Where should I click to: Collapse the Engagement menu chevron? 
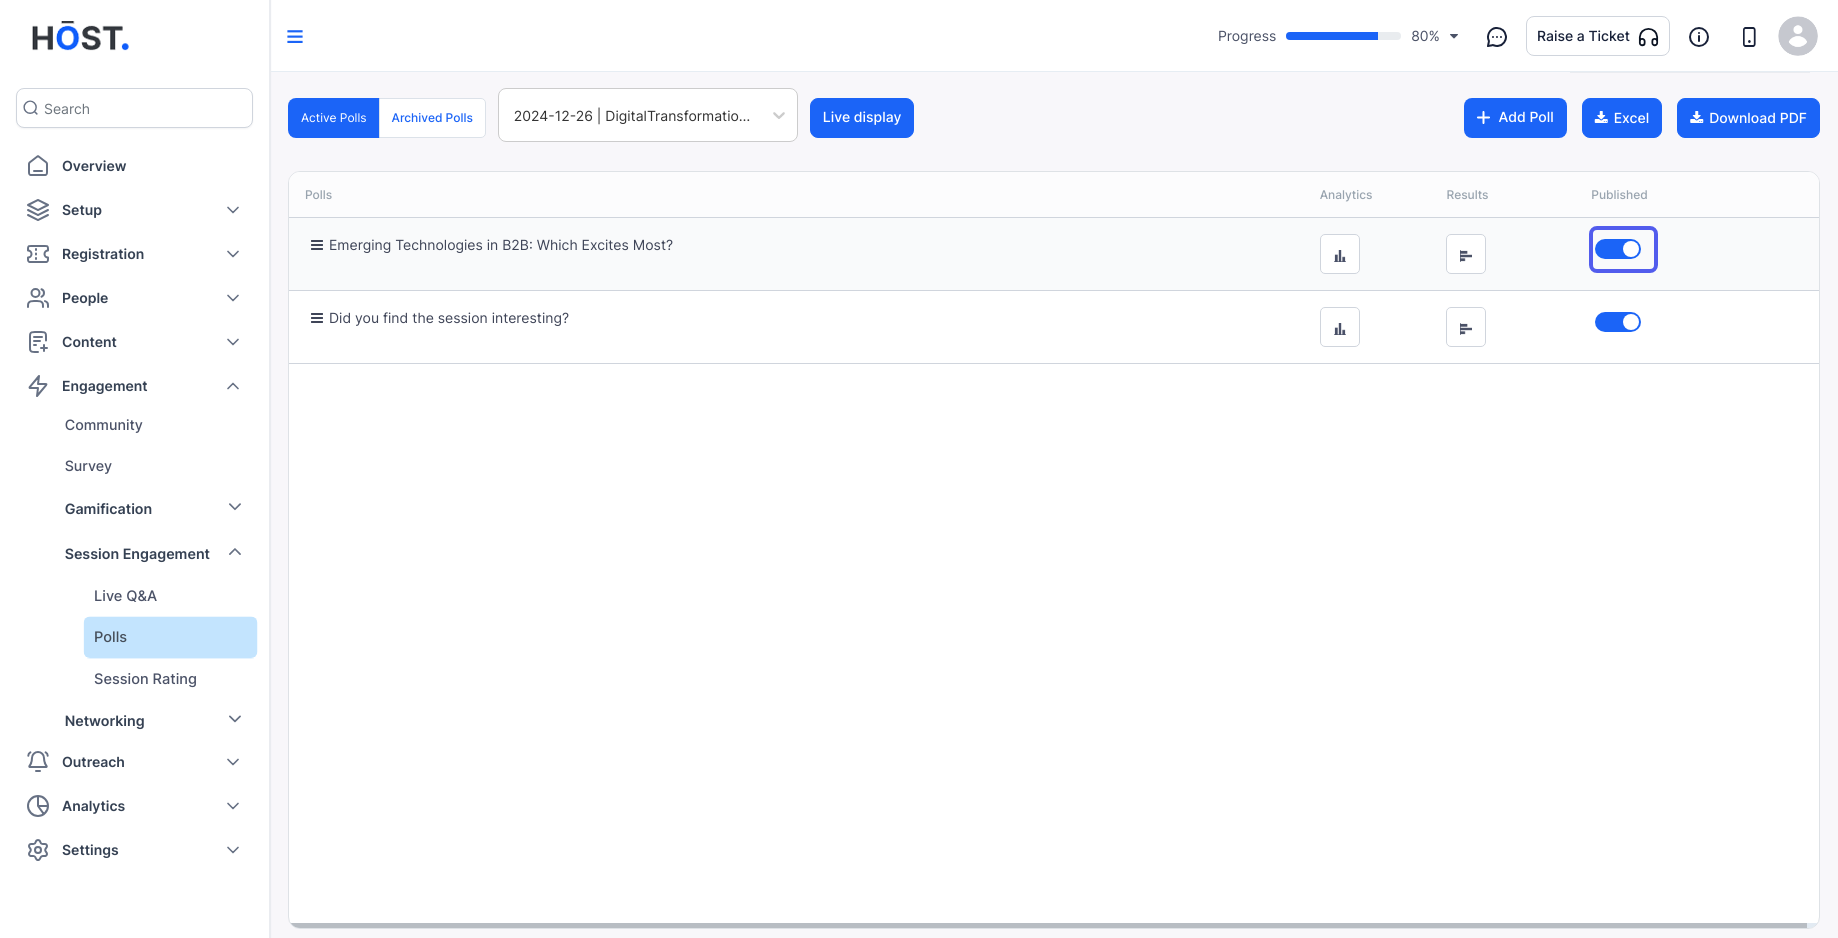(x=233, y=386)
